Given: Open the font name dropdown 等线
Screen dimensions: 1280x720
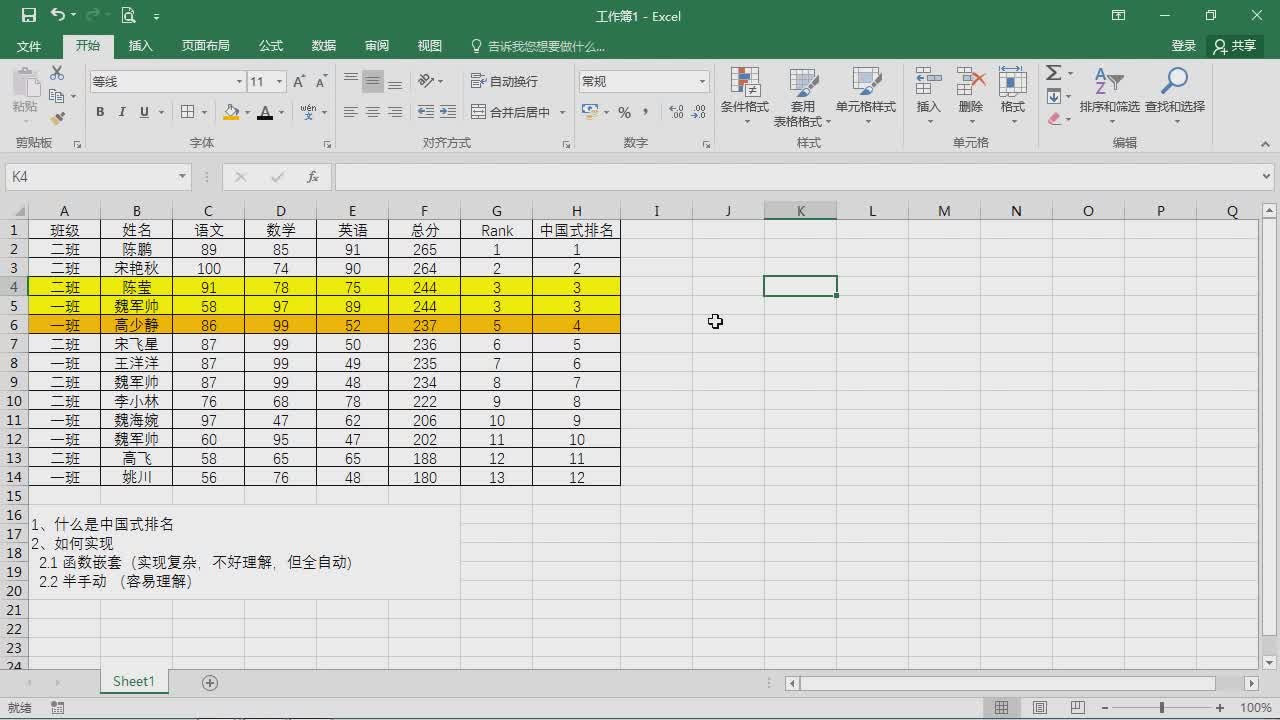Looking at the screenshot, I should (239, 82).
